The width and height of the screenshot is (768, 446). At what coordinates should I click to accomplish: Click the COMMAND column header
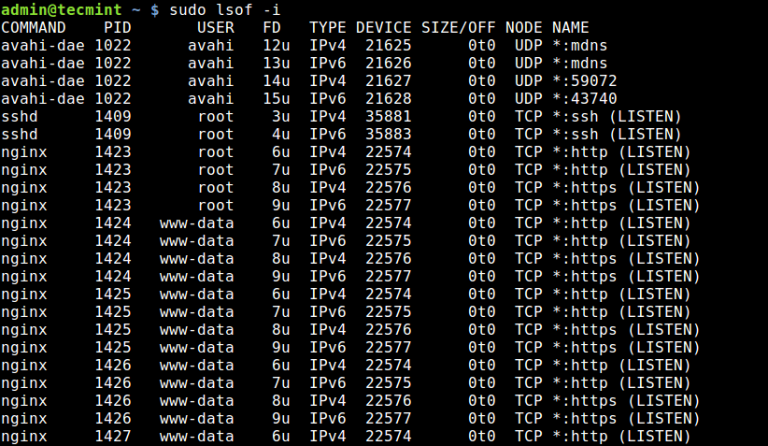[34, 27]
